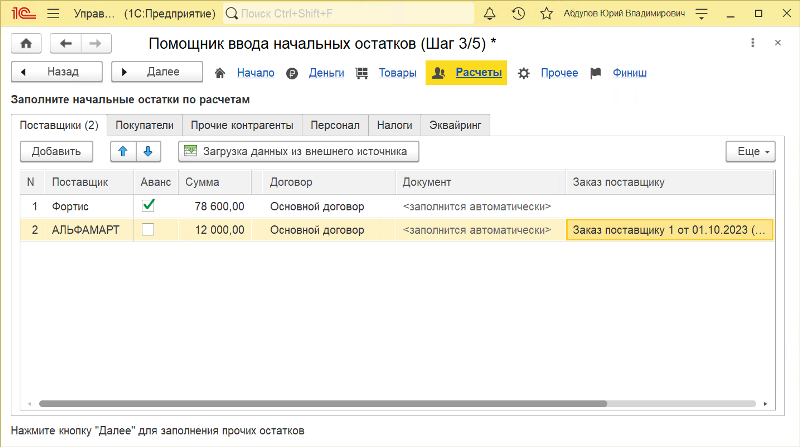800x447 pixels.
Task: Select Заказ поставщику 1 от 01.10.2023 cell
Action: tap(669, 230)
